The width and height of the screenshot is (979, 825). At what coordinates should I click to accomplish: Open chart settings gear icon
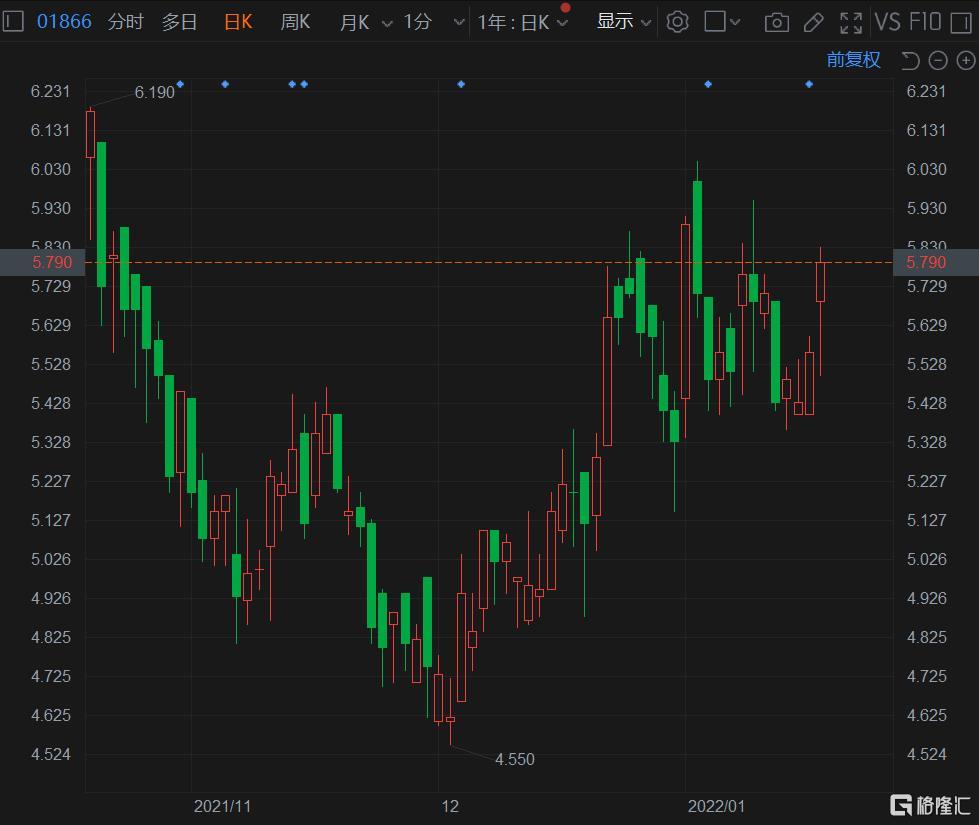coord(678,21)
